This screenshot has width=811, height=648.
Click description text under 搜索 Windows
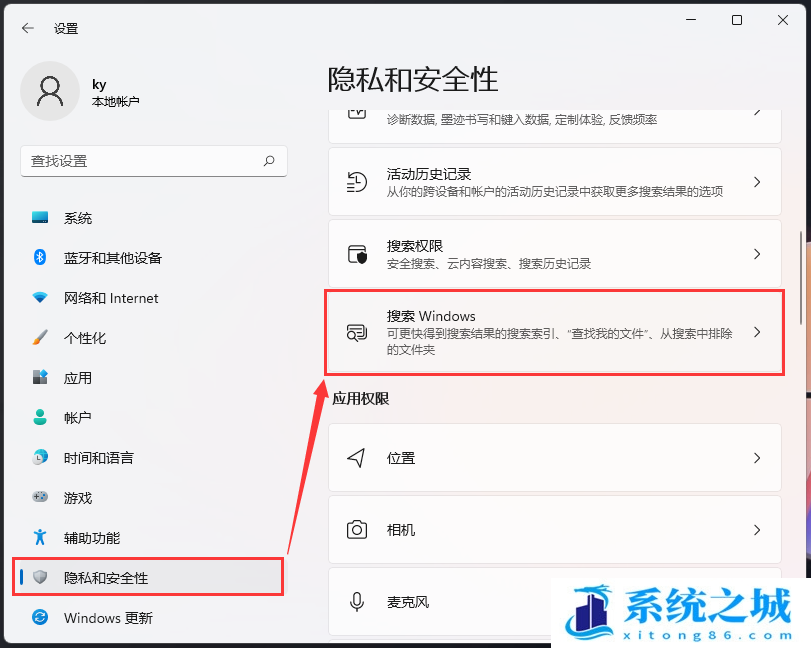tap(559, 341)
